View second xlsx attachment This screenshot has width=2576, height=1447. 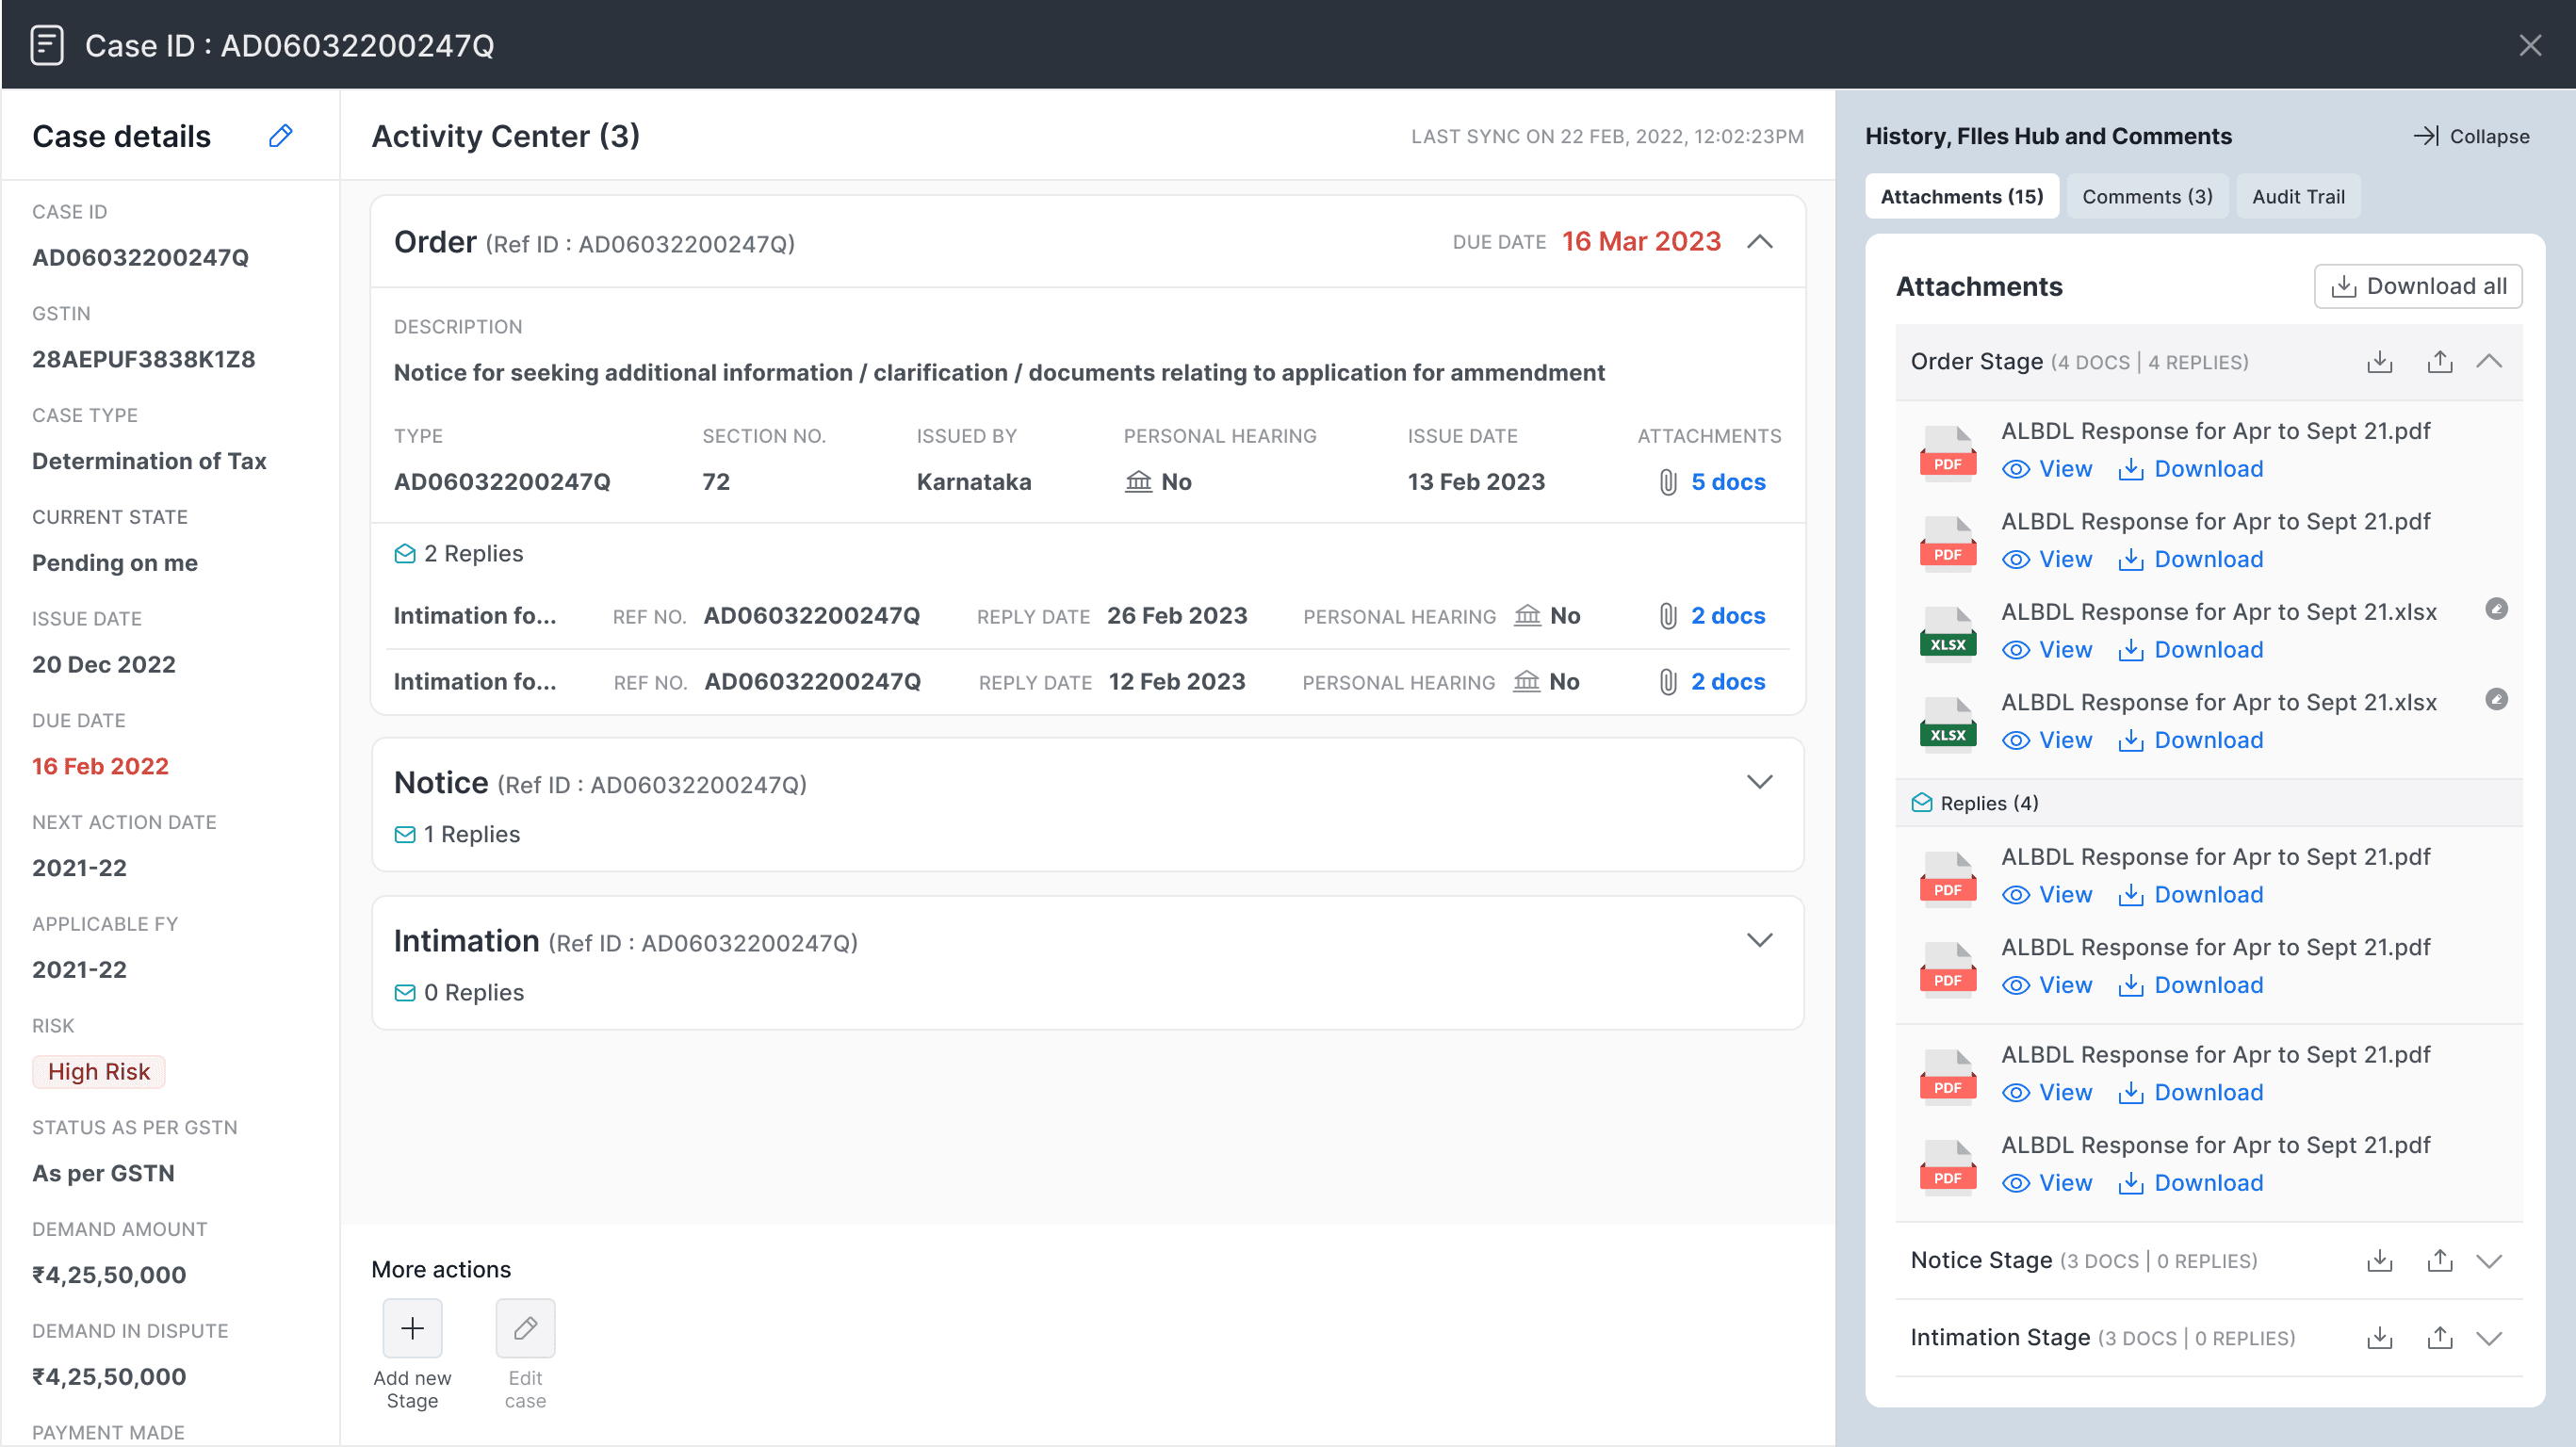tap(2047, 740)
